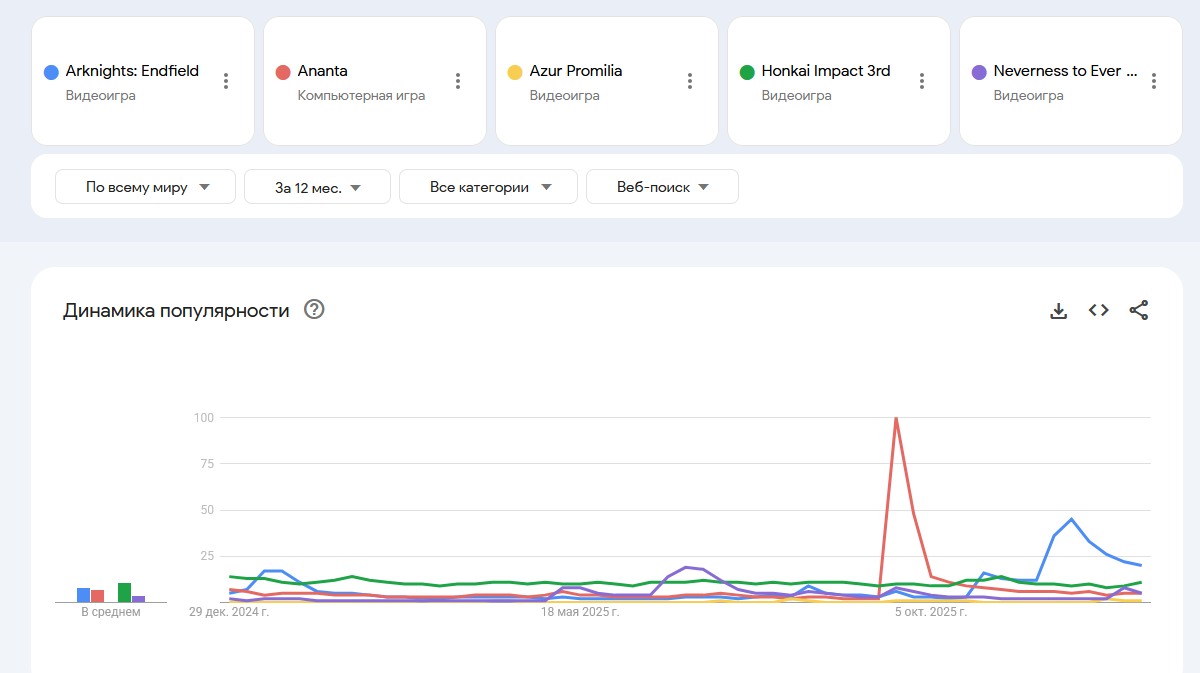Download the interest over time CSV
The width and height of the screenshot is (1200, 673).
coord(1059,310)
